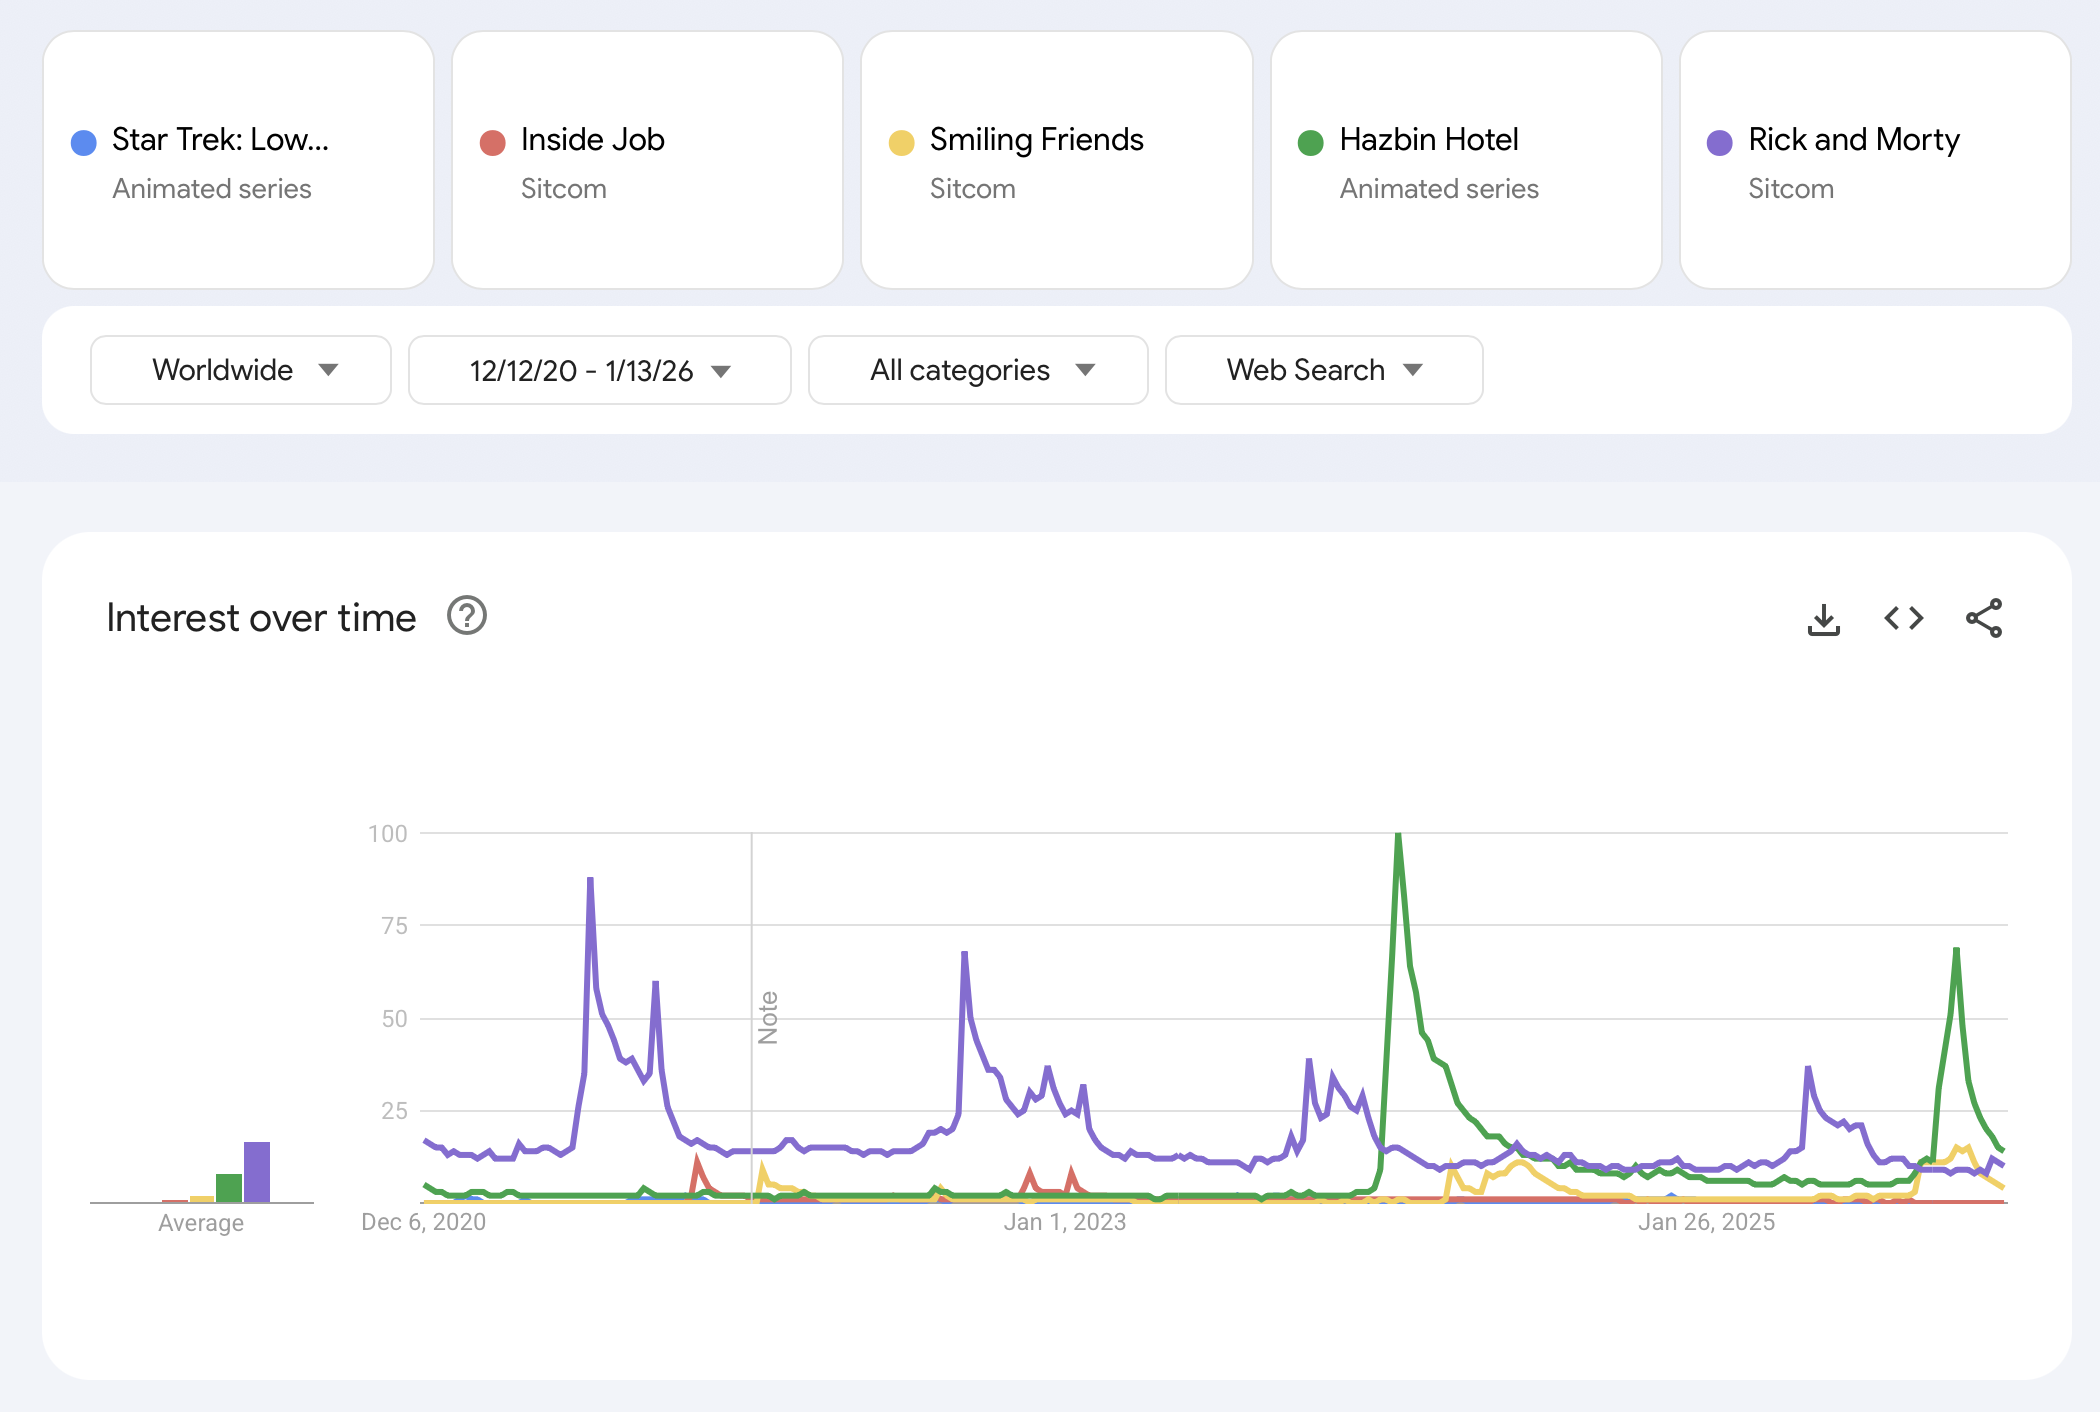Screen dimensions: 2100x1412
Task: Select the Rick and Morty term card
Action: (x=1875, y=160)
